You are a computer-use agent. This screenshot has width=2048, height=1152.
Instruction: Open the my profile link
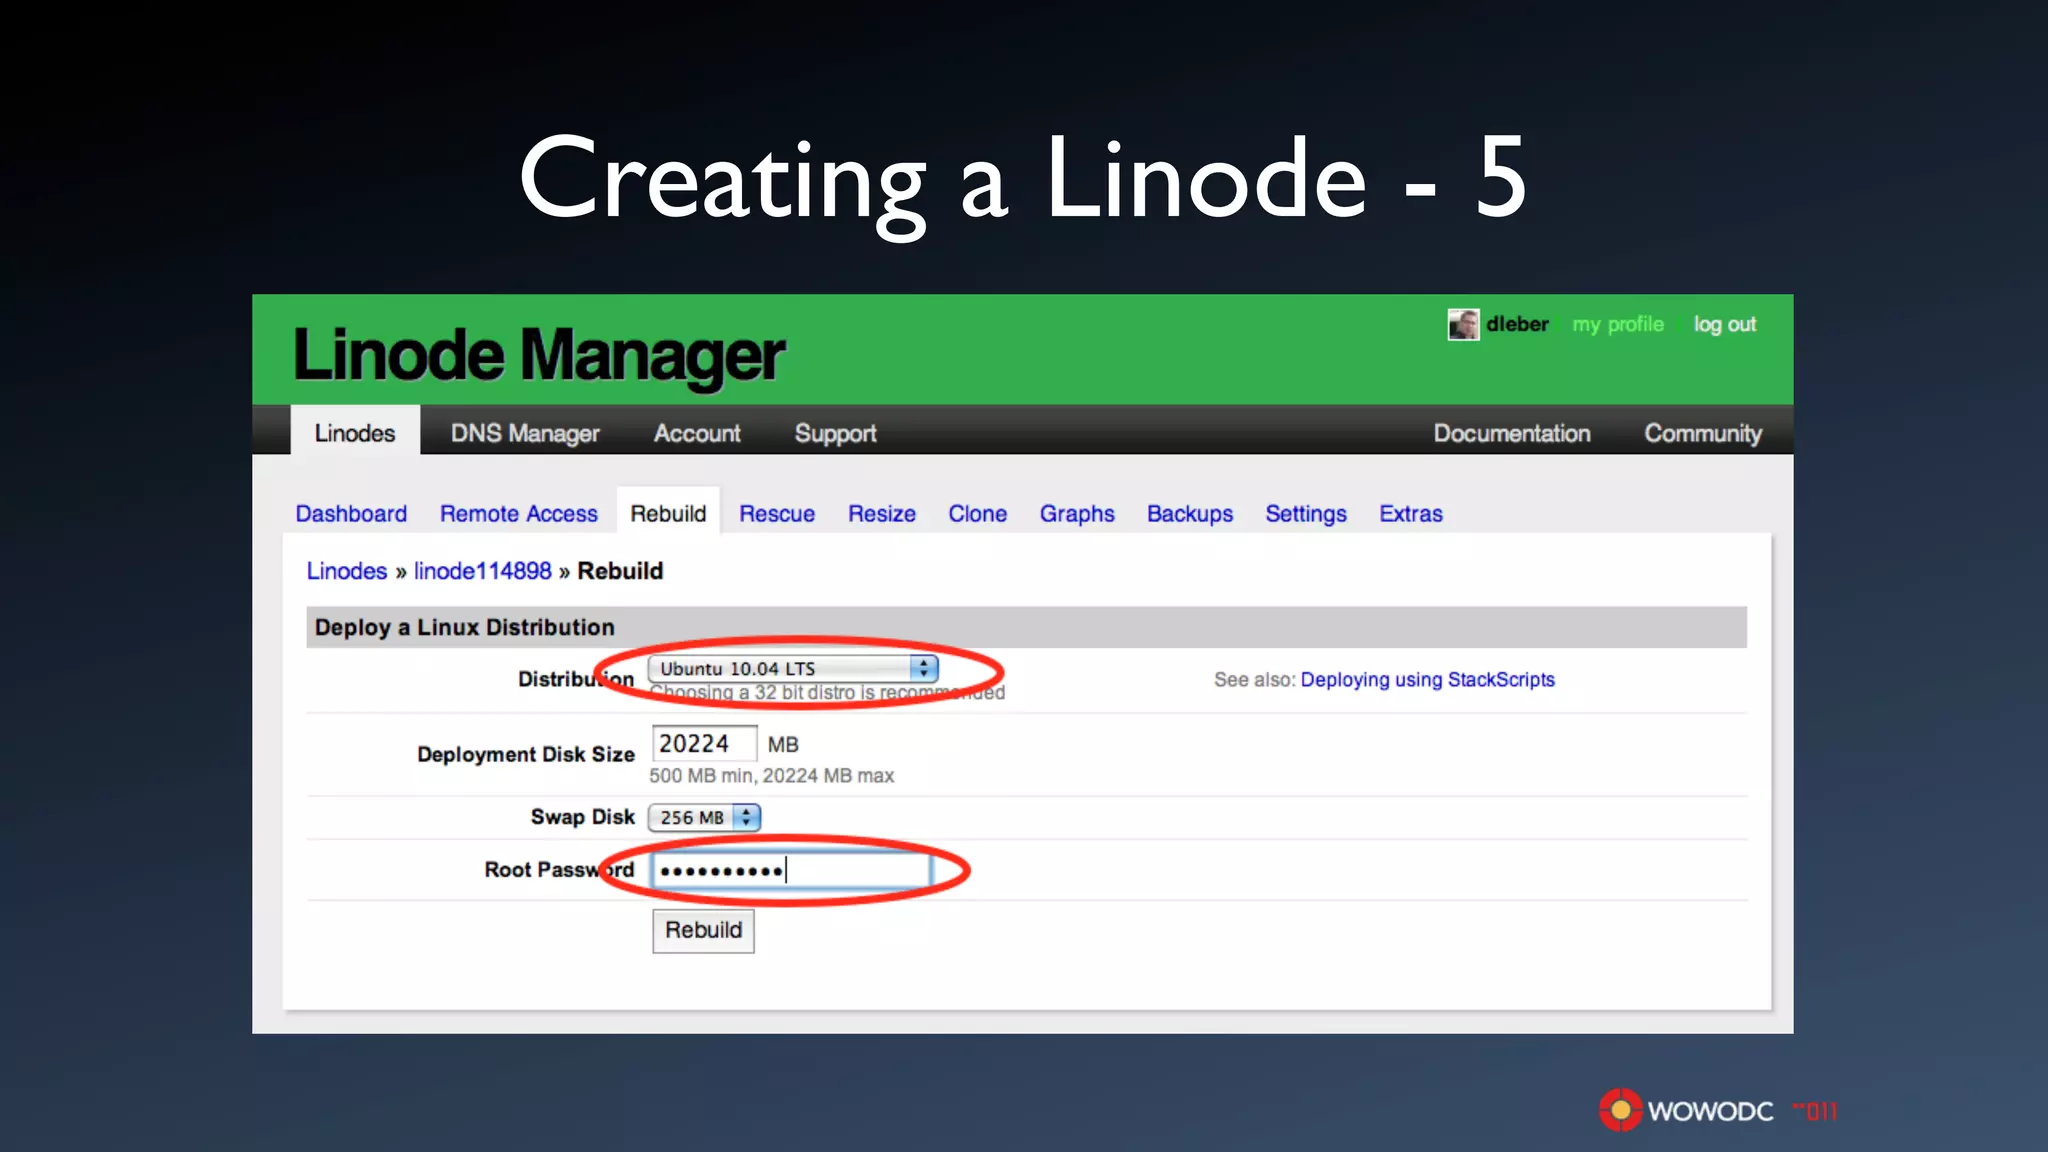(x=1617, y=325)
